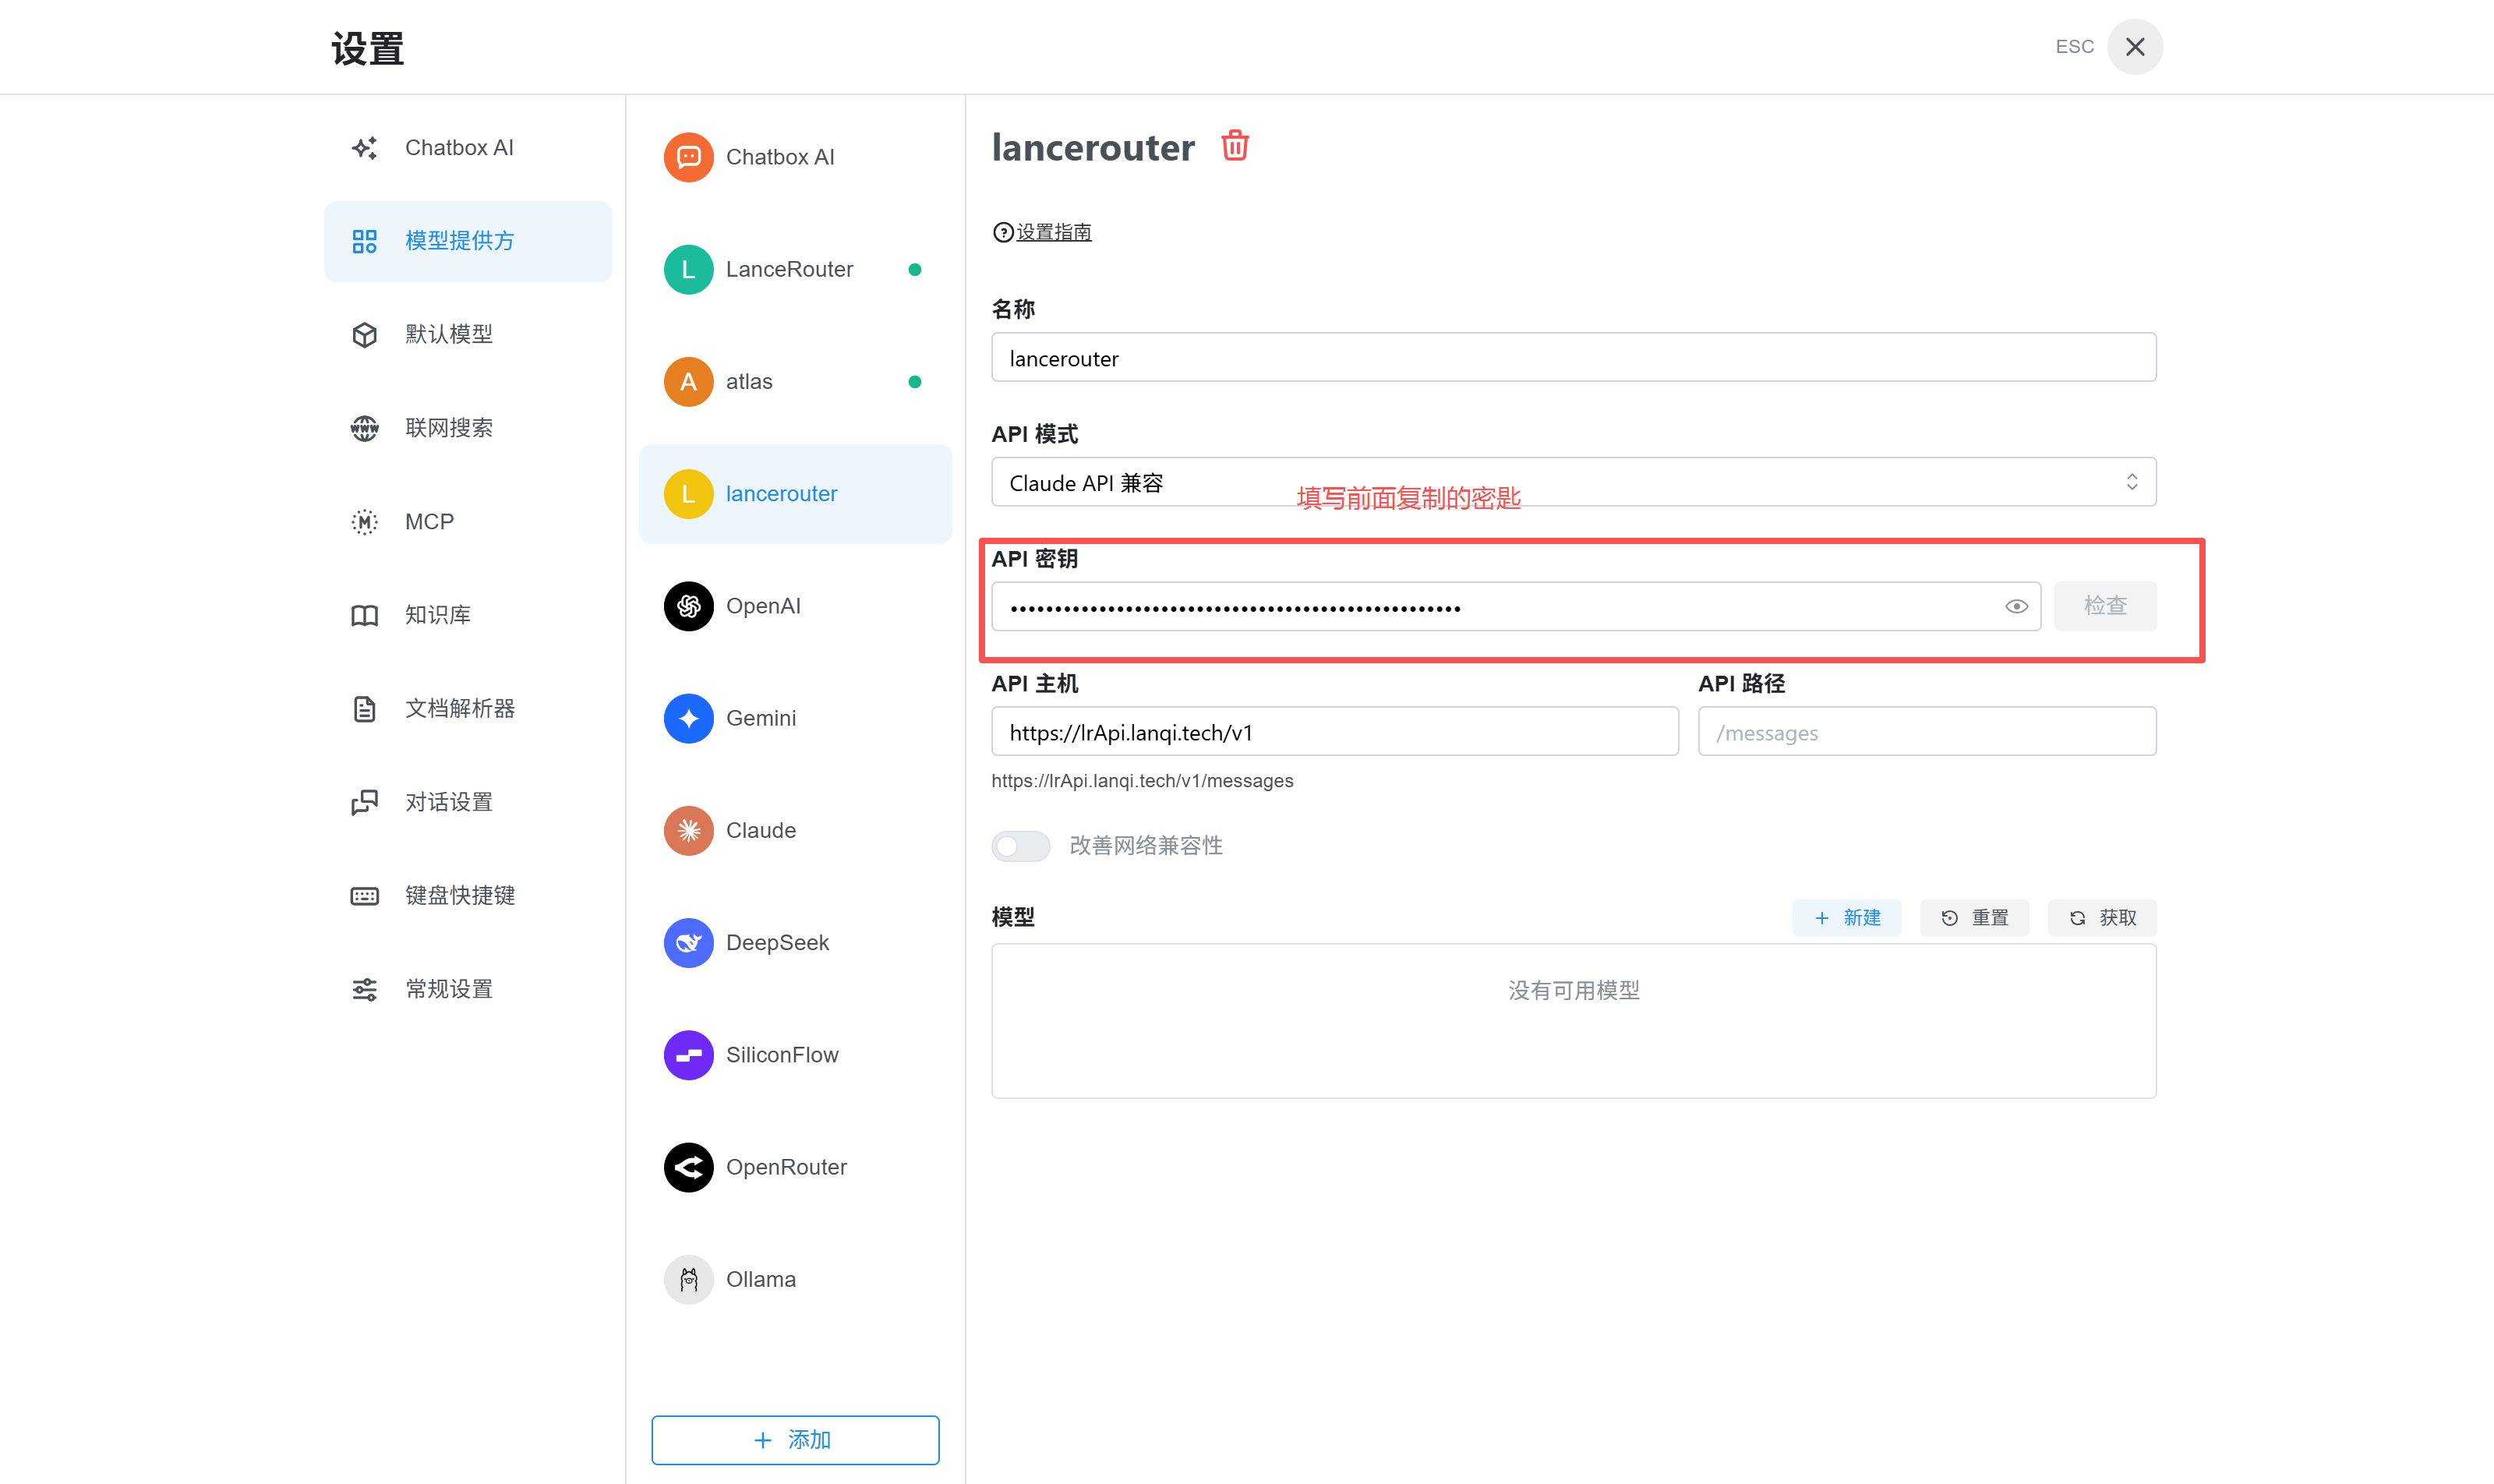Click the OpenRouter provider name
This screenshot has height=1484, width=2494.
[786, 1167]
